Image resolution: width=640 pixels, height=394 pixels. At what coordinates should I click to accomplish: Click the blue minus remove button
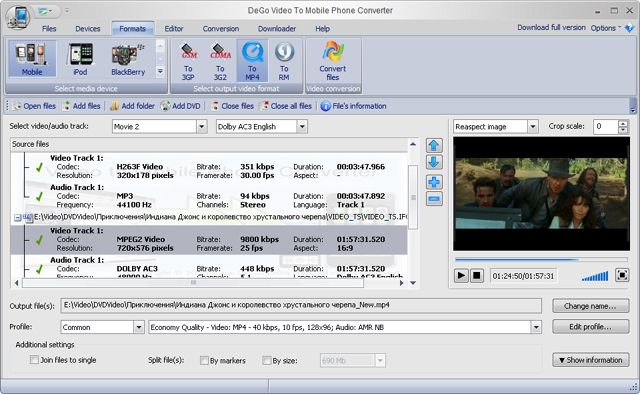(x=434, y=199)
